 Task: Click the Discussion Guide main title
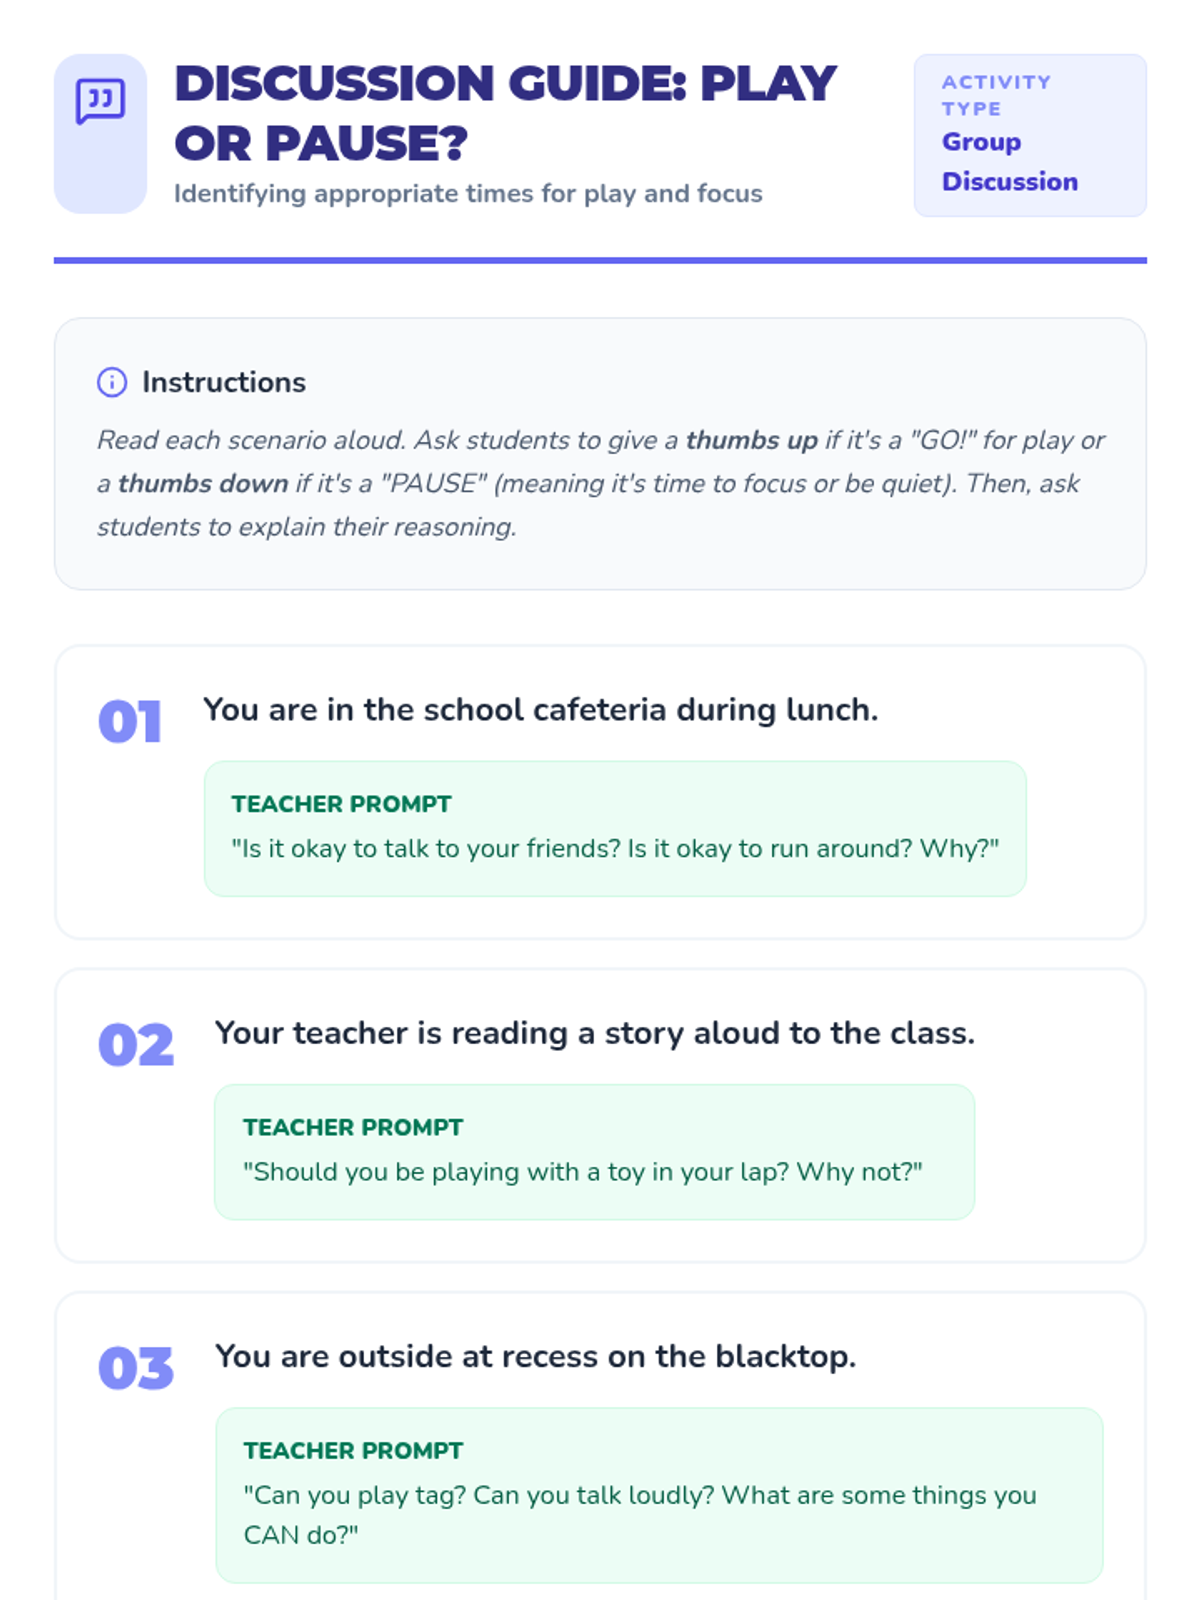click(x=505, y=112)
